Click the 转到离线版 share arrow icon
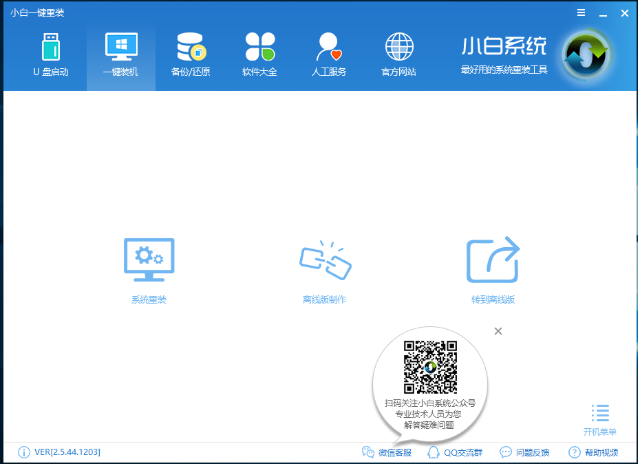The image size is (638, 464). pyautogui.click(x=493, y=260)
